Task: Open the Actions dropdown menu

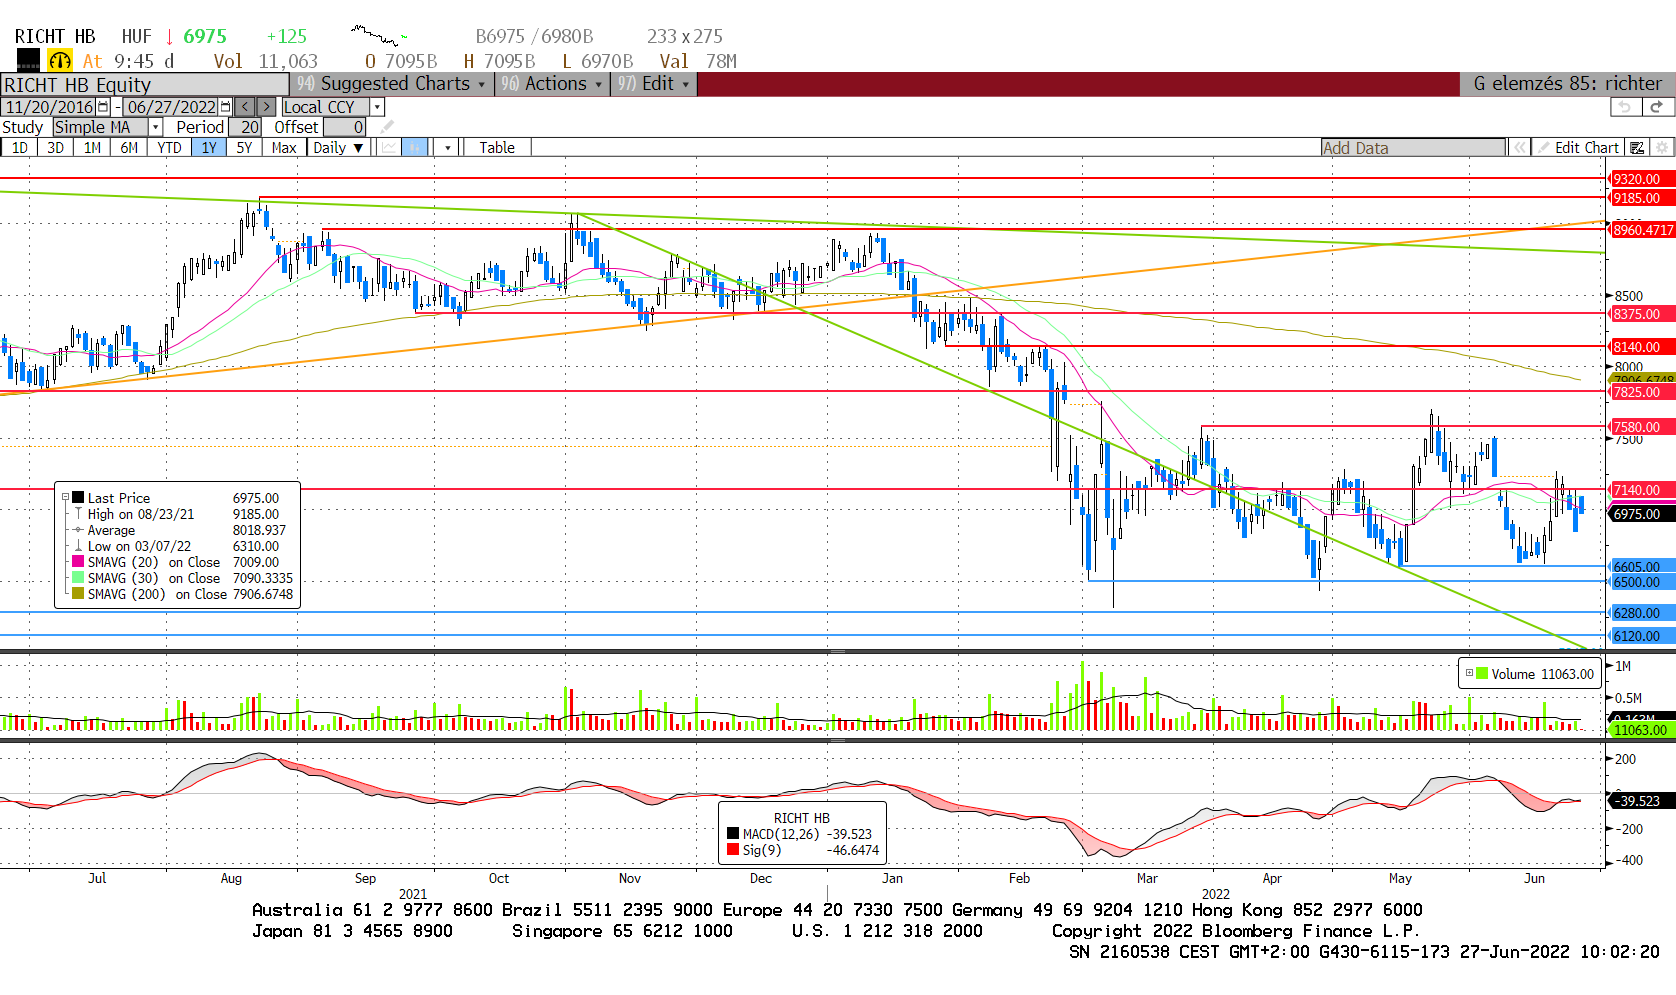Action: 552,84
